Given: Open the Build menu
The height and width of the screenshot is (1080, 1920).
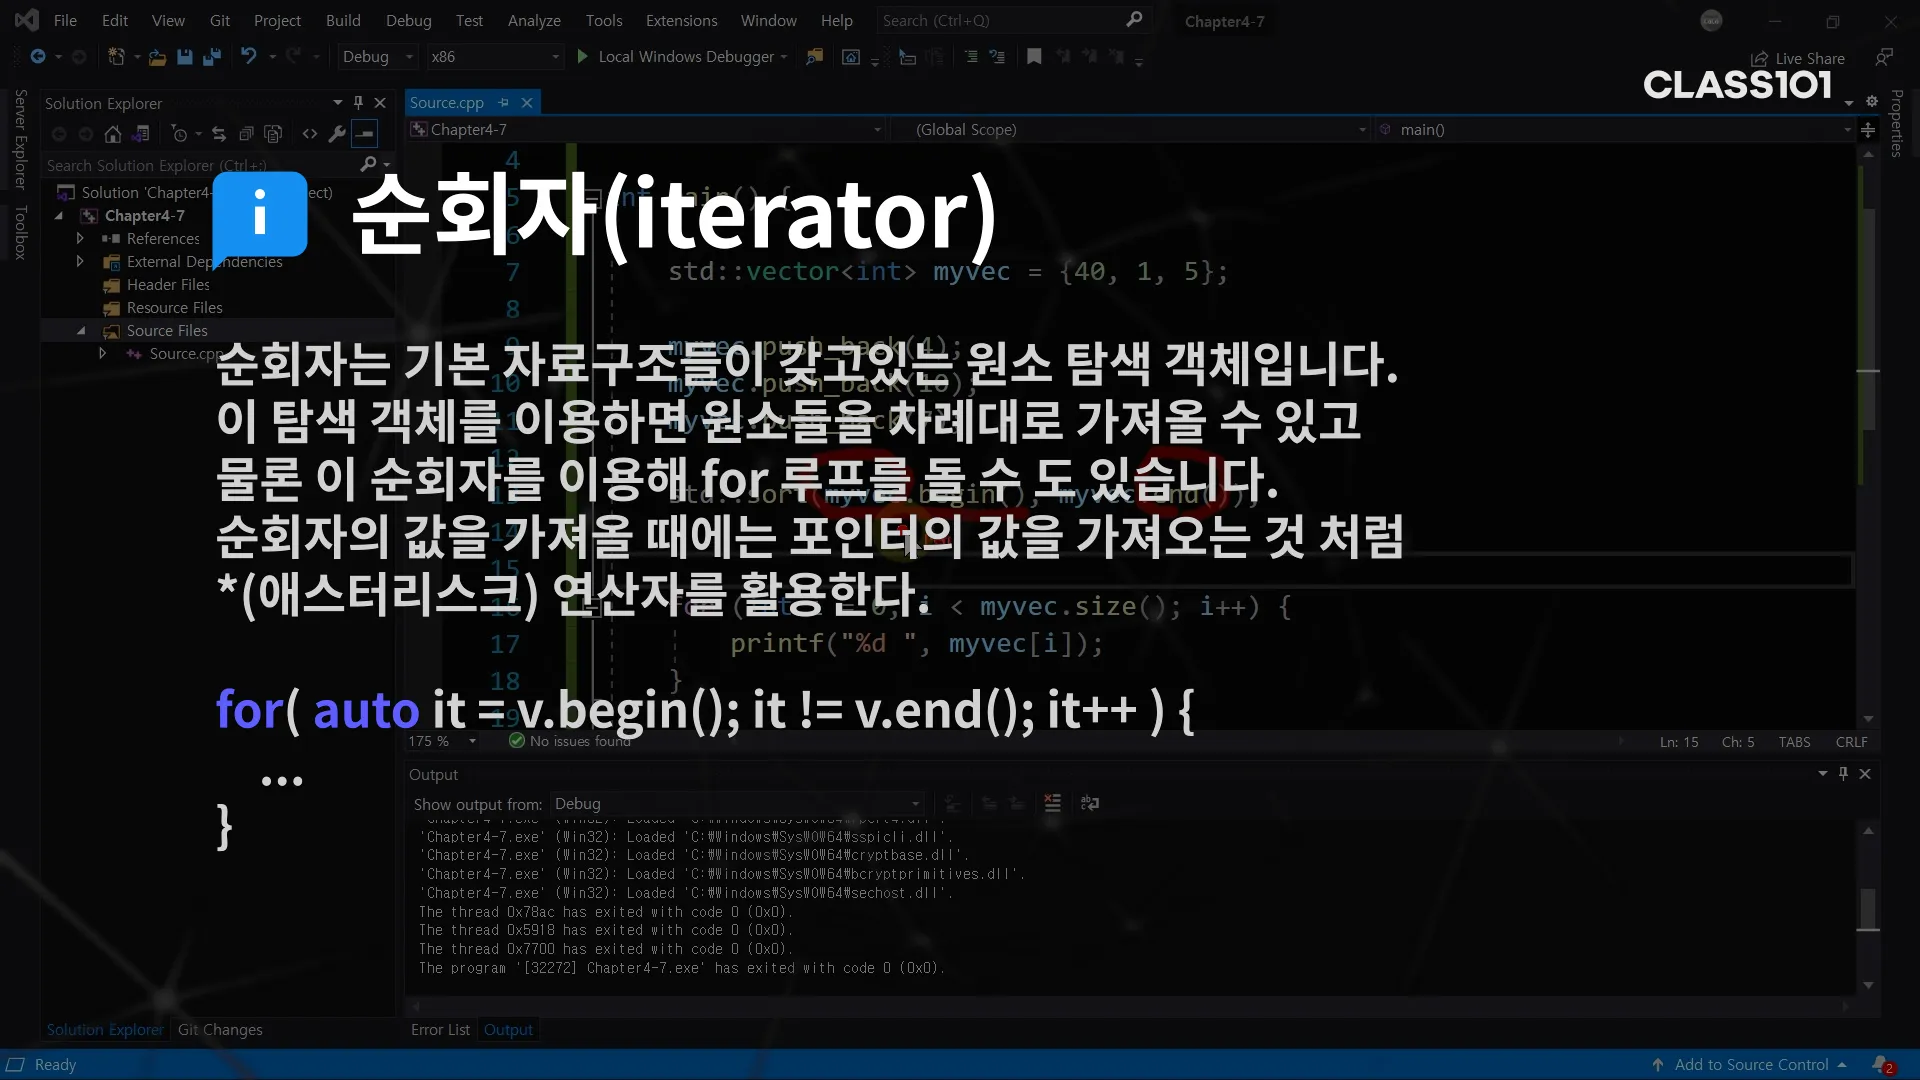Looking at the screenshot, I should coord(343,20).
